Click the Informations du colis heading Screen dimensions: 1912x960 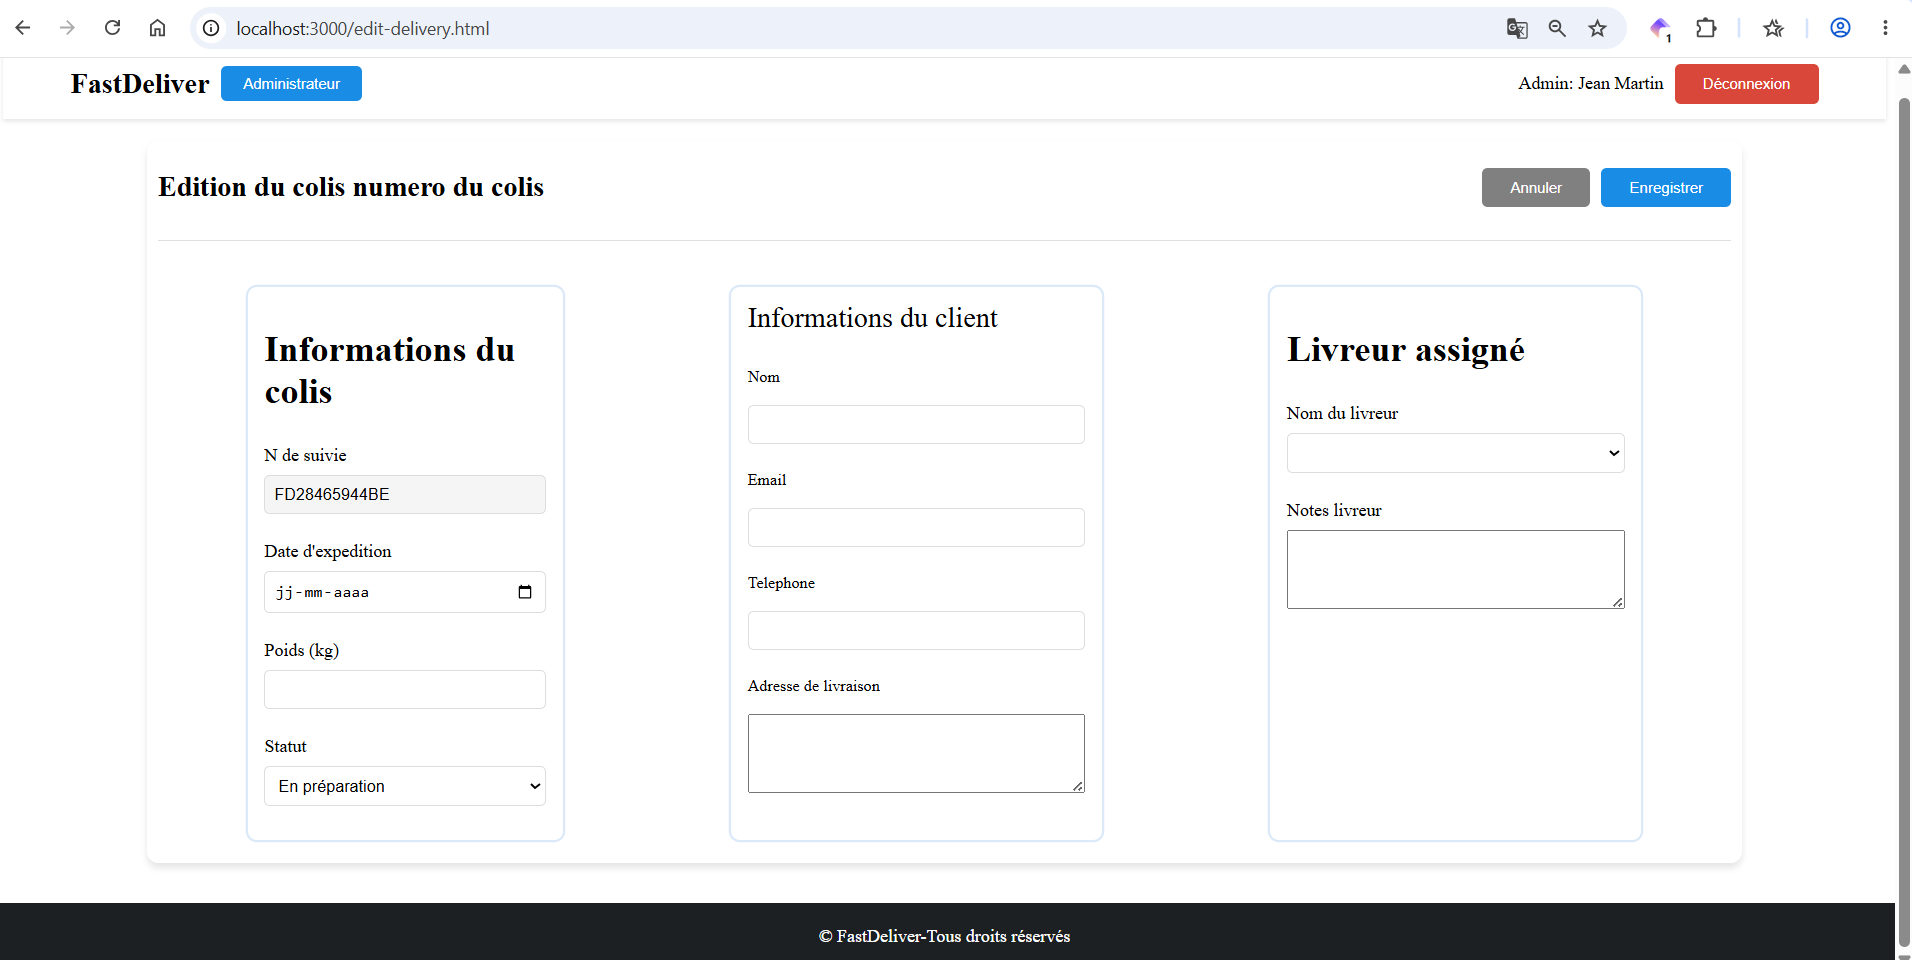(x=389, y=370)
